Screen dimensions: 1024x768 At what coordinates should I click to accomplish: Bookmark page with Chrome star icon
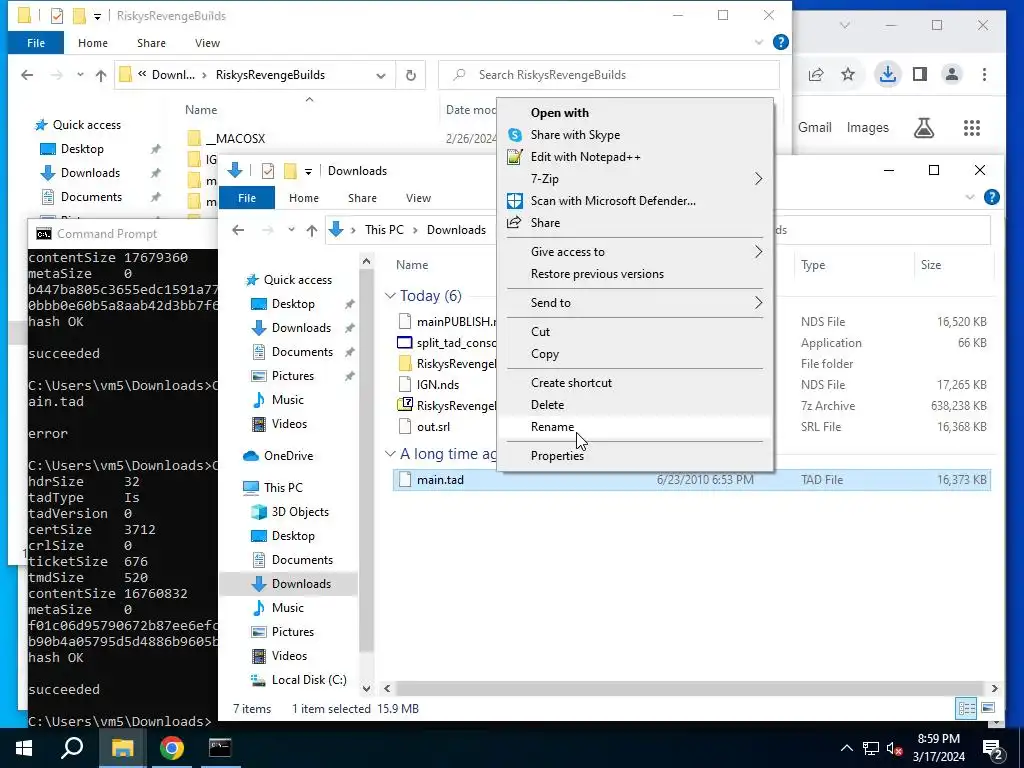tap(848, 74)
